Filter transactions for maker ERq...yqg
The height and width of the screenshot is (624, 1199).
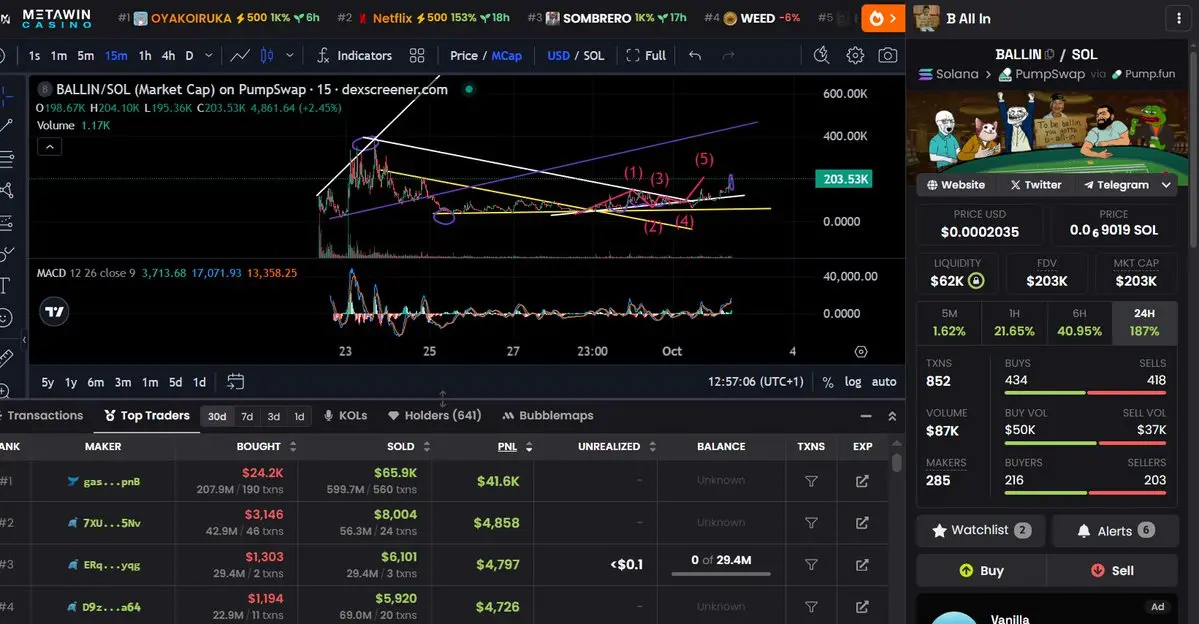click(x=811, y=564)
